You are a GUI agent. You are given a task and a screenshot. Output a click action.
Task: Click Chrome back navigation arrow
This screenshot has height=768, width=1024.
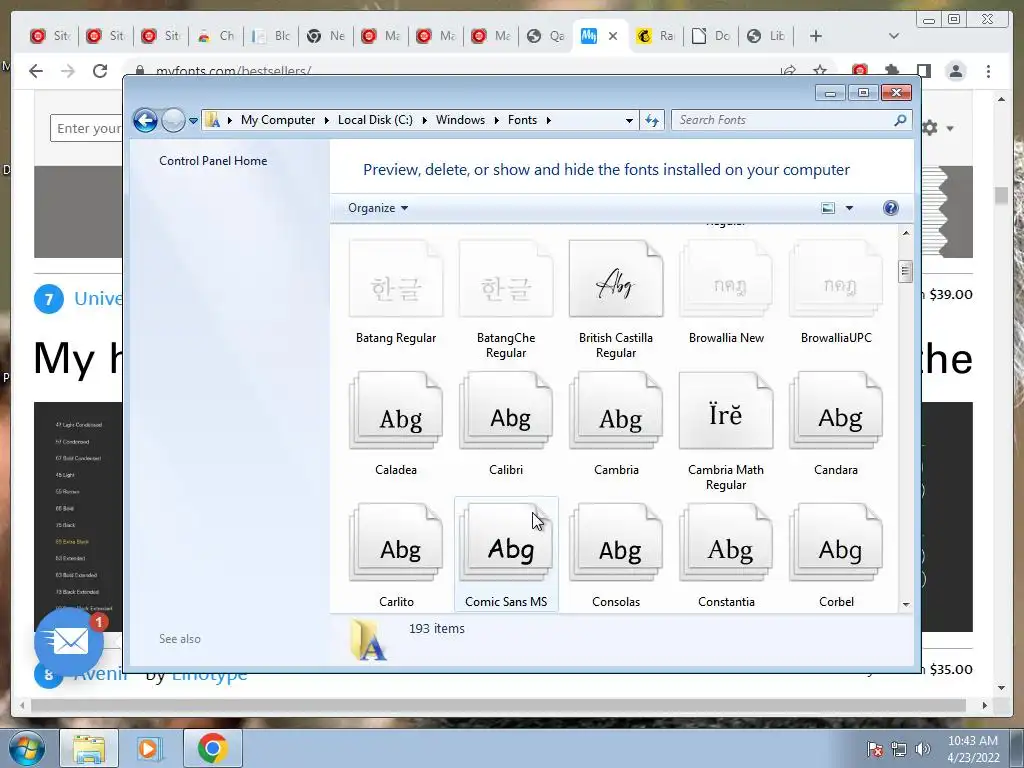pyautogui.click(x=36, y=71)
